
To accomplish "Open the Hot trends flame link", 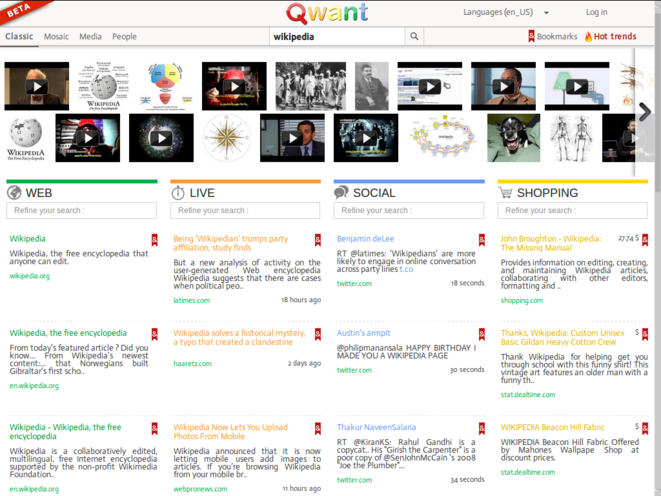I will point(610,36).
